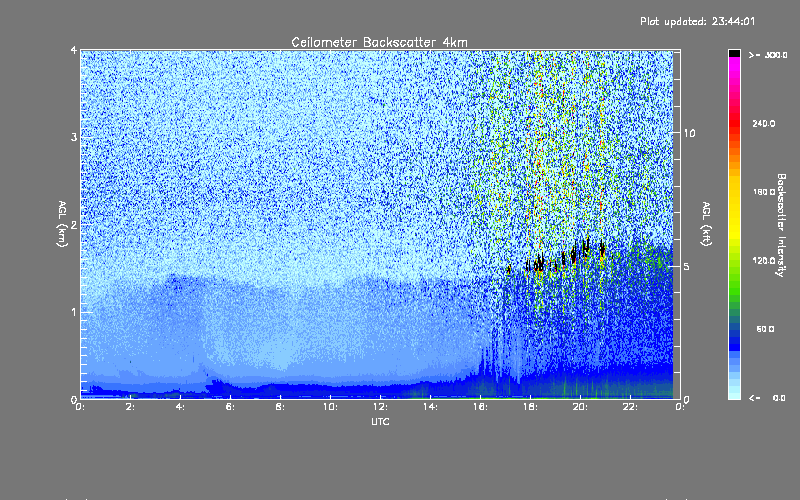Viewport: 800px width, 500px height.
Task: Select the '16:' UTC time tick
Action: click(x=480, y=407)
